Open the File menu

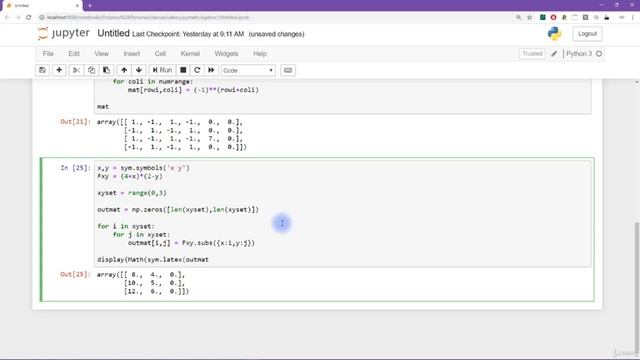[48, 54]
